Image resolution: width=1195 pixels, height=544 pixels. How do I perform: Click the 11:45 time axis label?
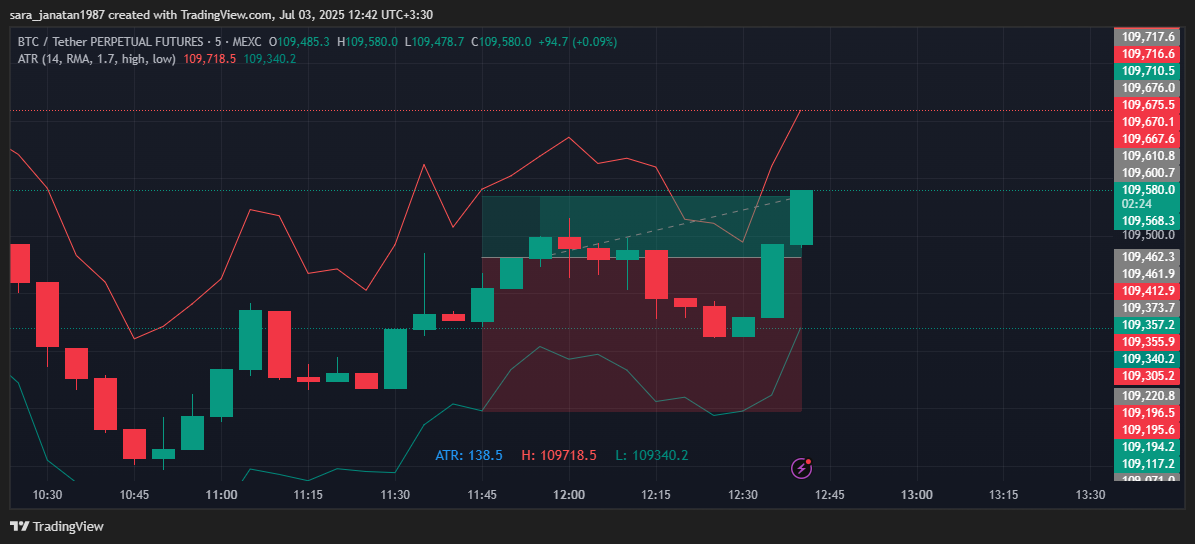pyautogui.click(x=482, y=495)
